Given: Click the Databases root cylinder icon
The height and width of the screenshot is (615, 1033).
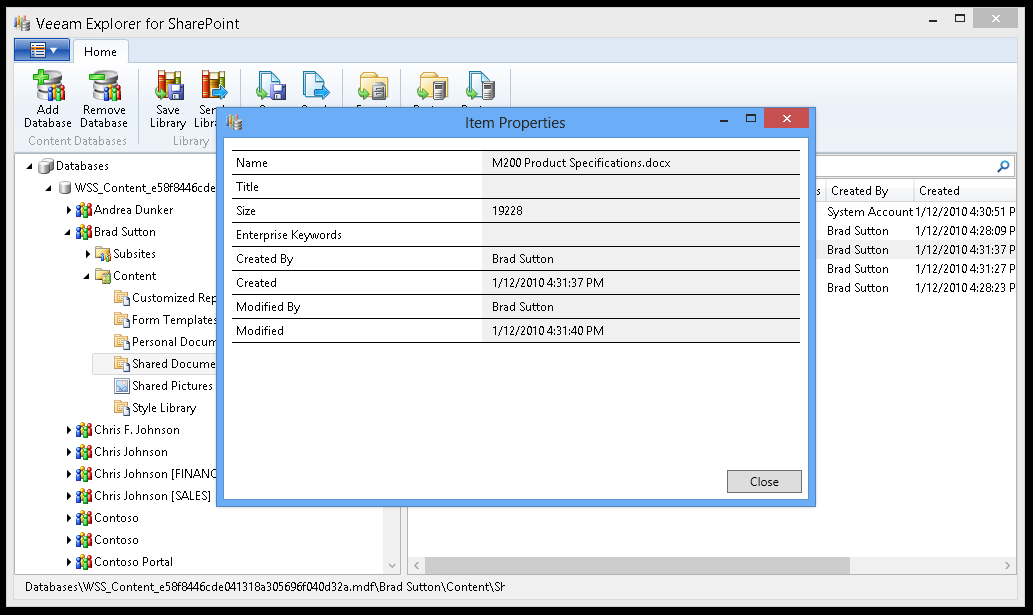Looking at the screenshot, I should [45, 166].
